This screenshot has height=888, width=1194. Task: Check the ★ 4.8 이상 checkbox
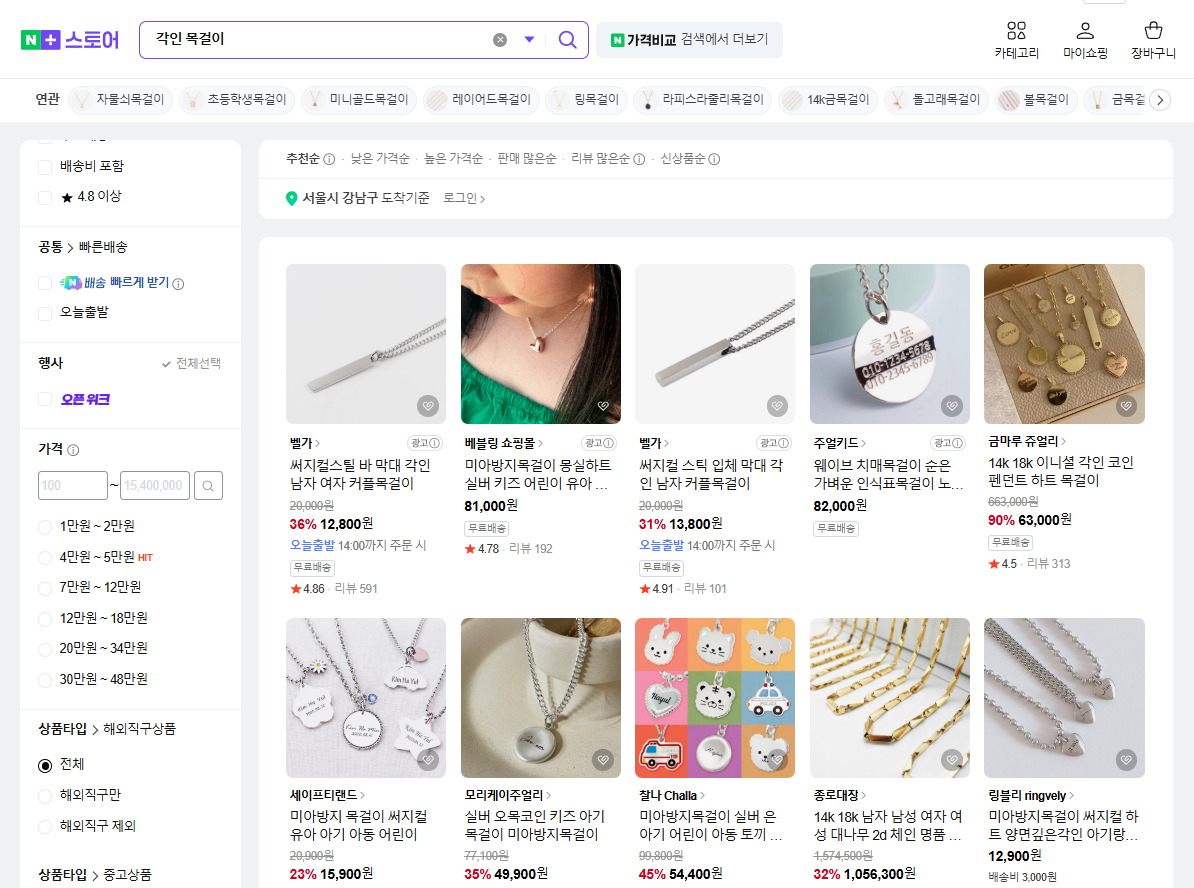click(45, 198)
